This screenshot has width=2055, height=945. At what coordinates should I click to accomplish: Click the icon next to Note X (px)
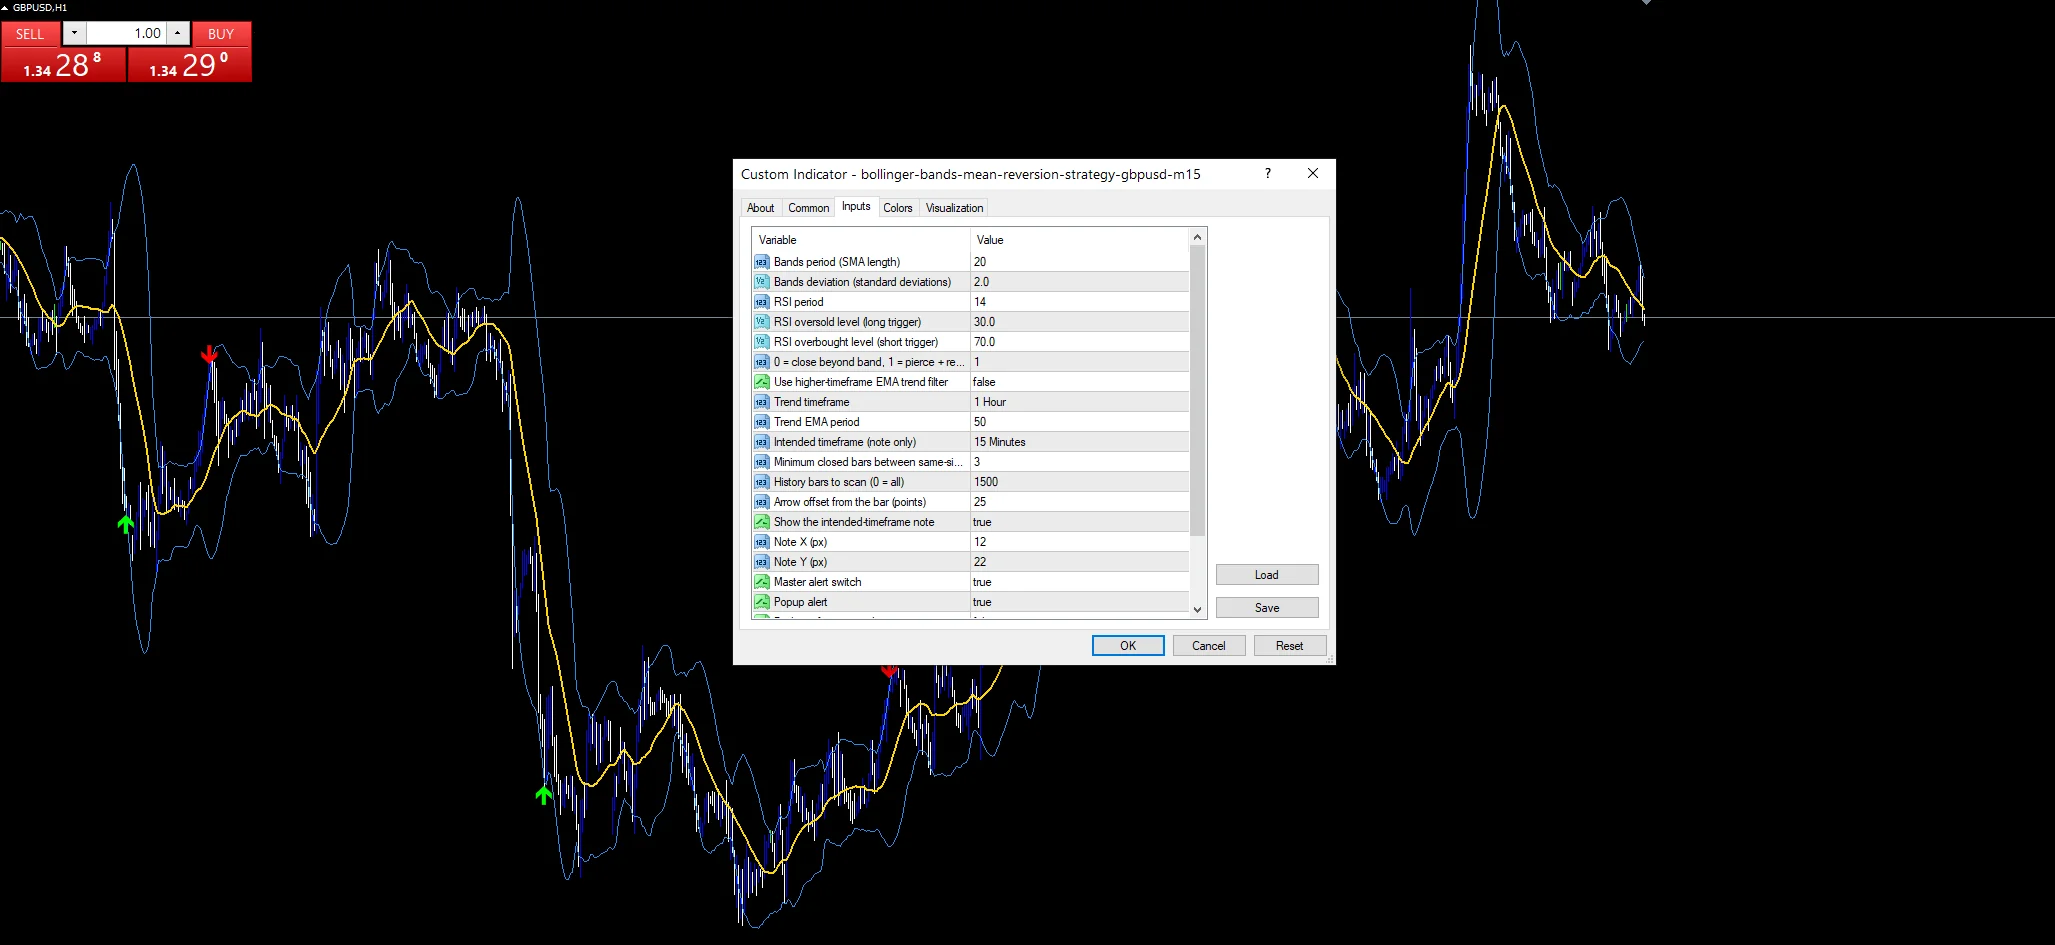tap(761, 542)
